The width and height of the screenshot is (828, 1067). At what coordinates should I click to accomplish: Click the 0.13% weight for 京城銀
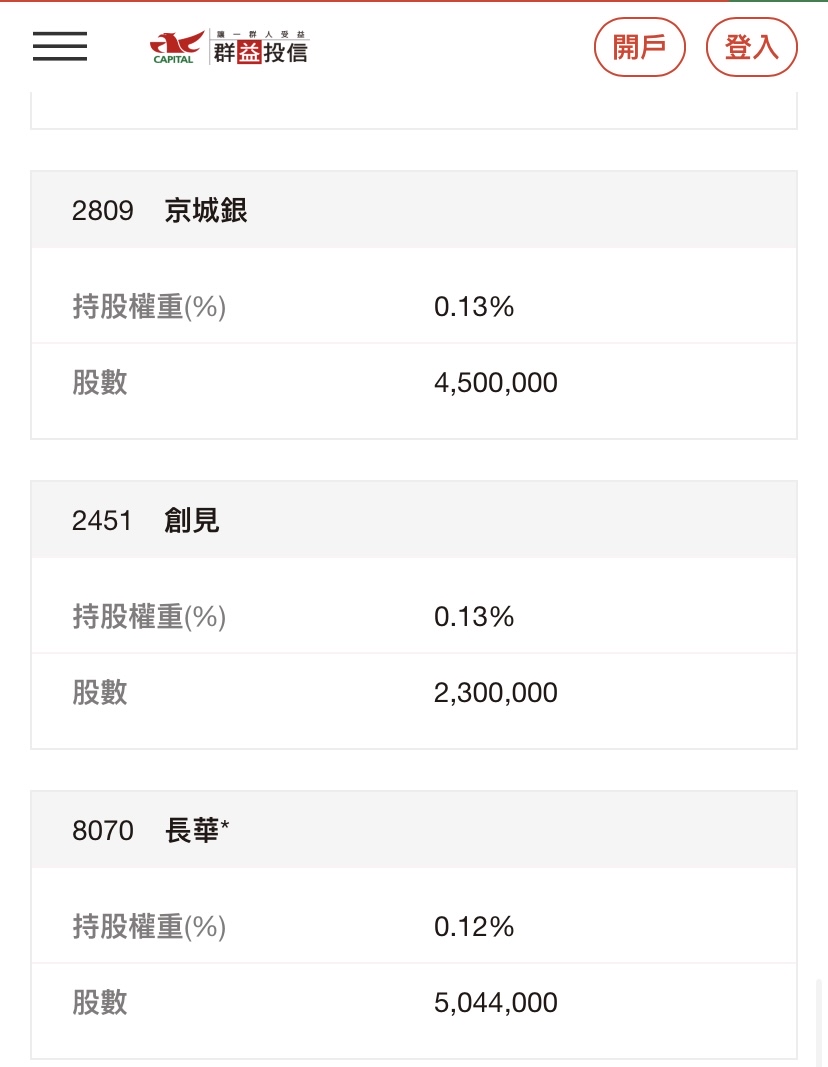click(474, 306)
